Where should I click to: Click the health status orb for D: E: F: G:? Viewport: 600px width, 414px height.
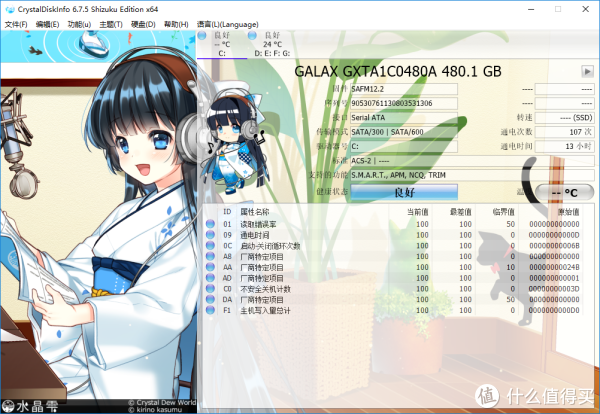click(x=252, y=36)
